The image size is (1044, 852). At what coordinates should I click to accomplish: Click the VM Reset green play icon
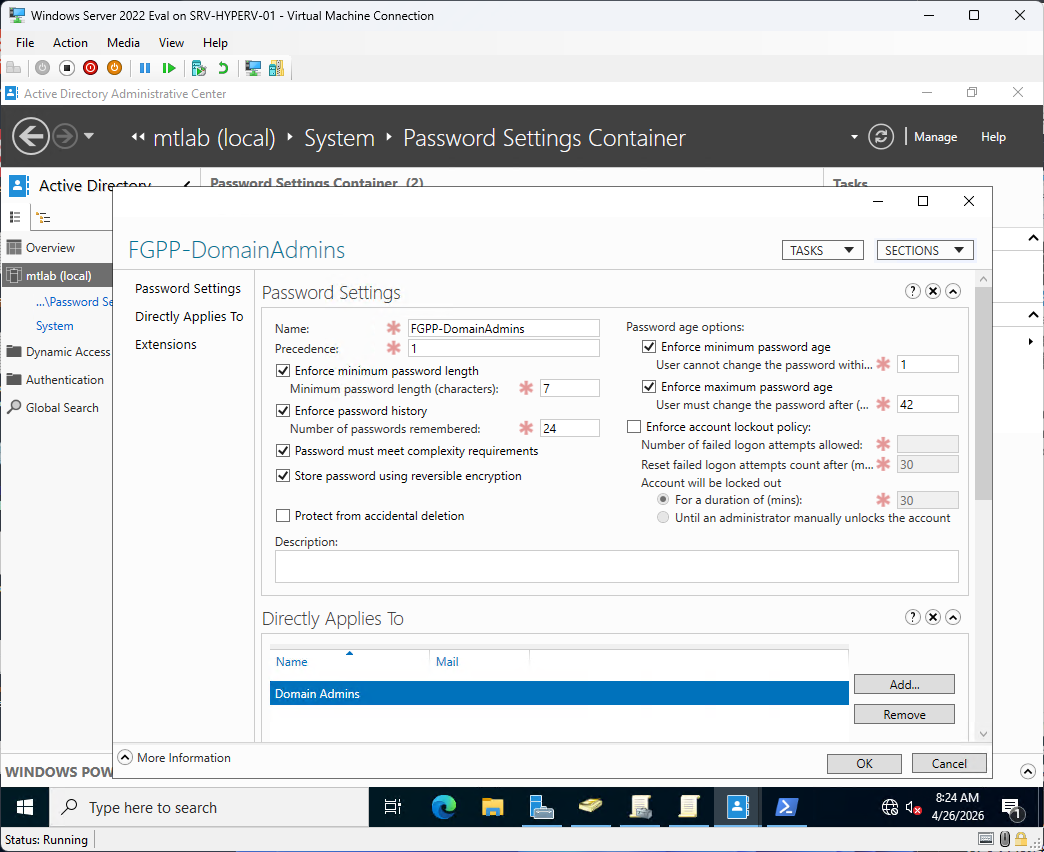tap(169, 68)
